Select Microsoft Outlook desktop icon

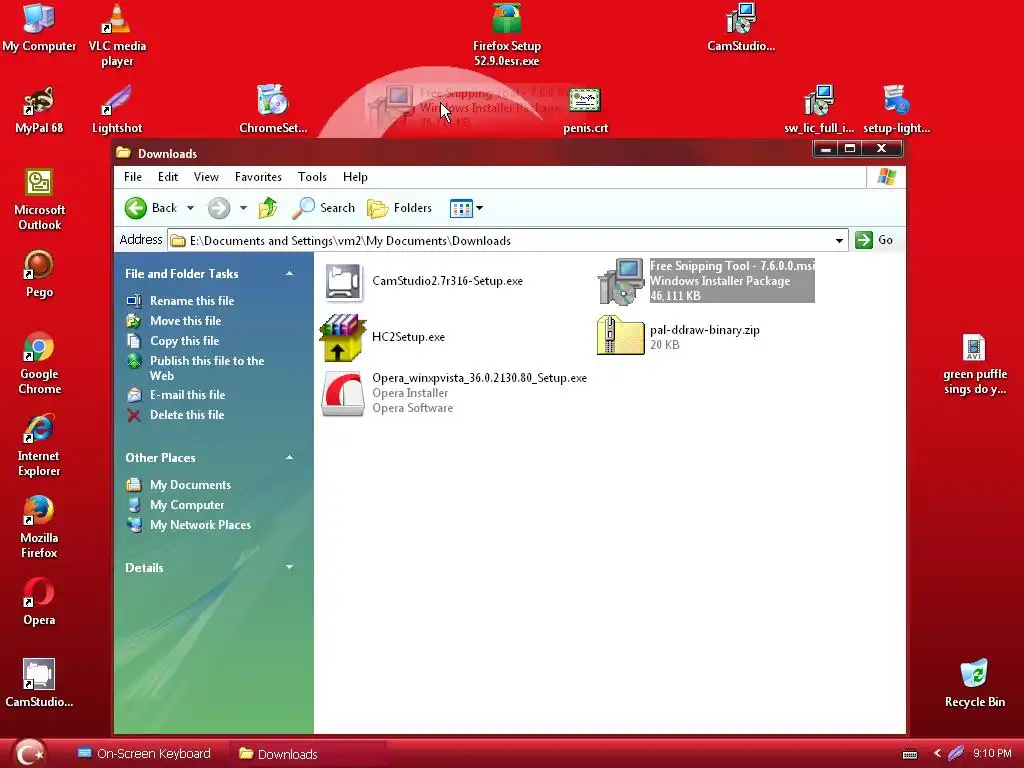[39, 200]
